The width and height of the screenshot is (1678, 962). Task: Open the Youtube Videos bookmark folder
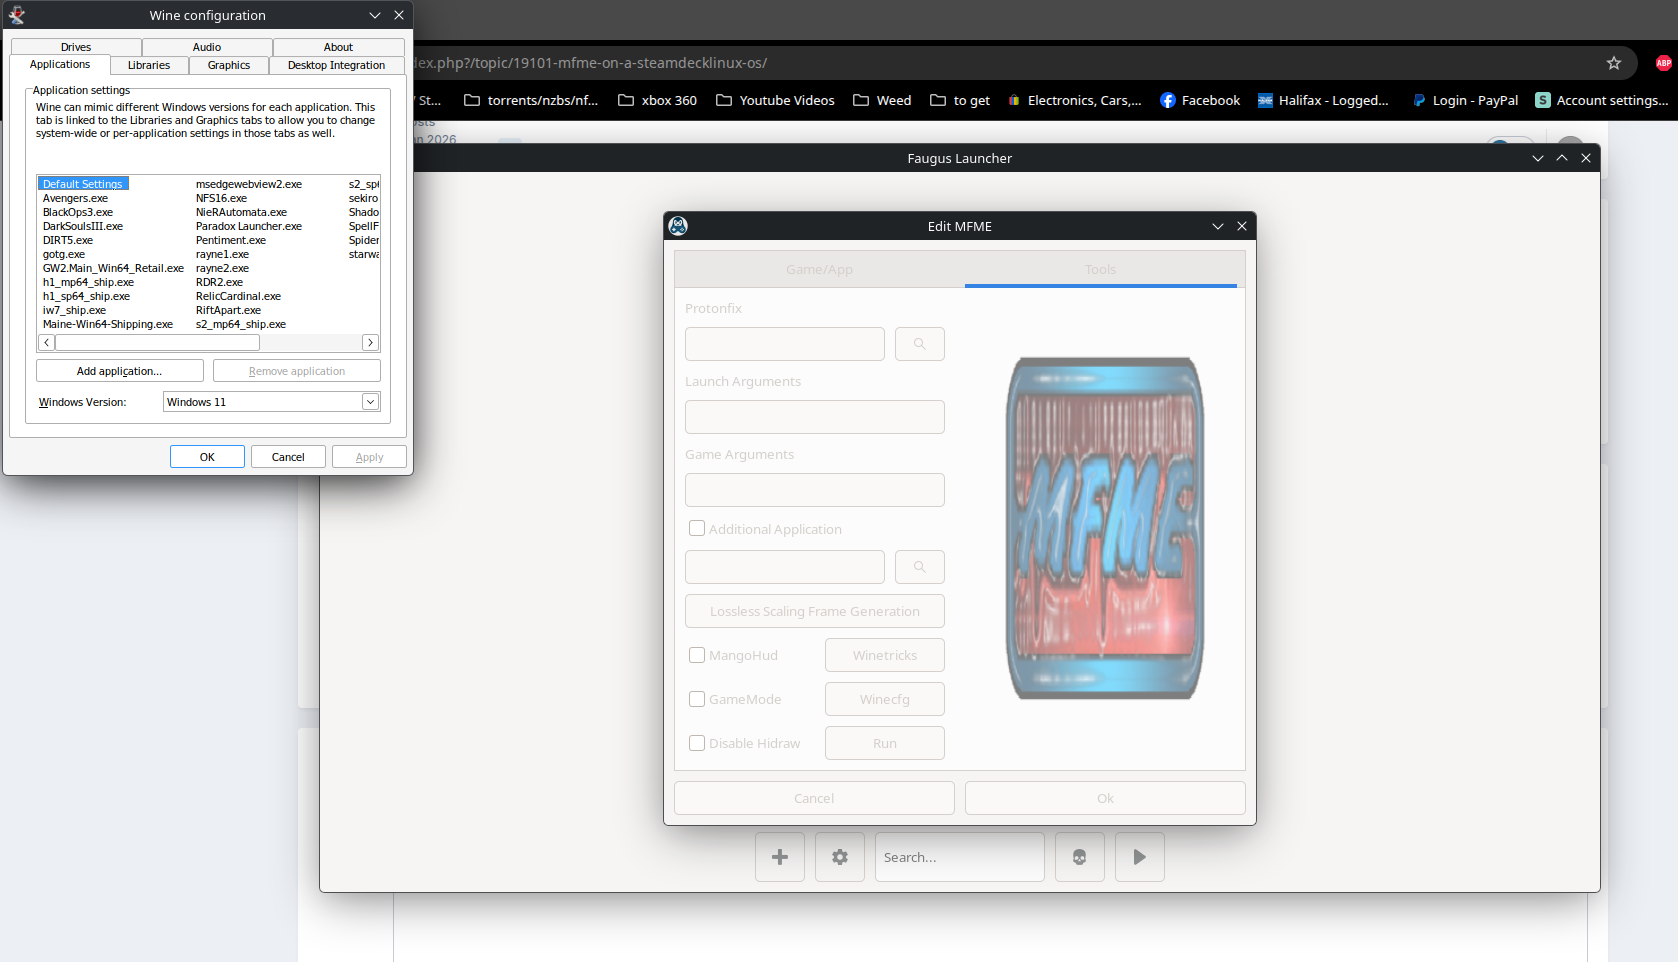coord(776,100)
